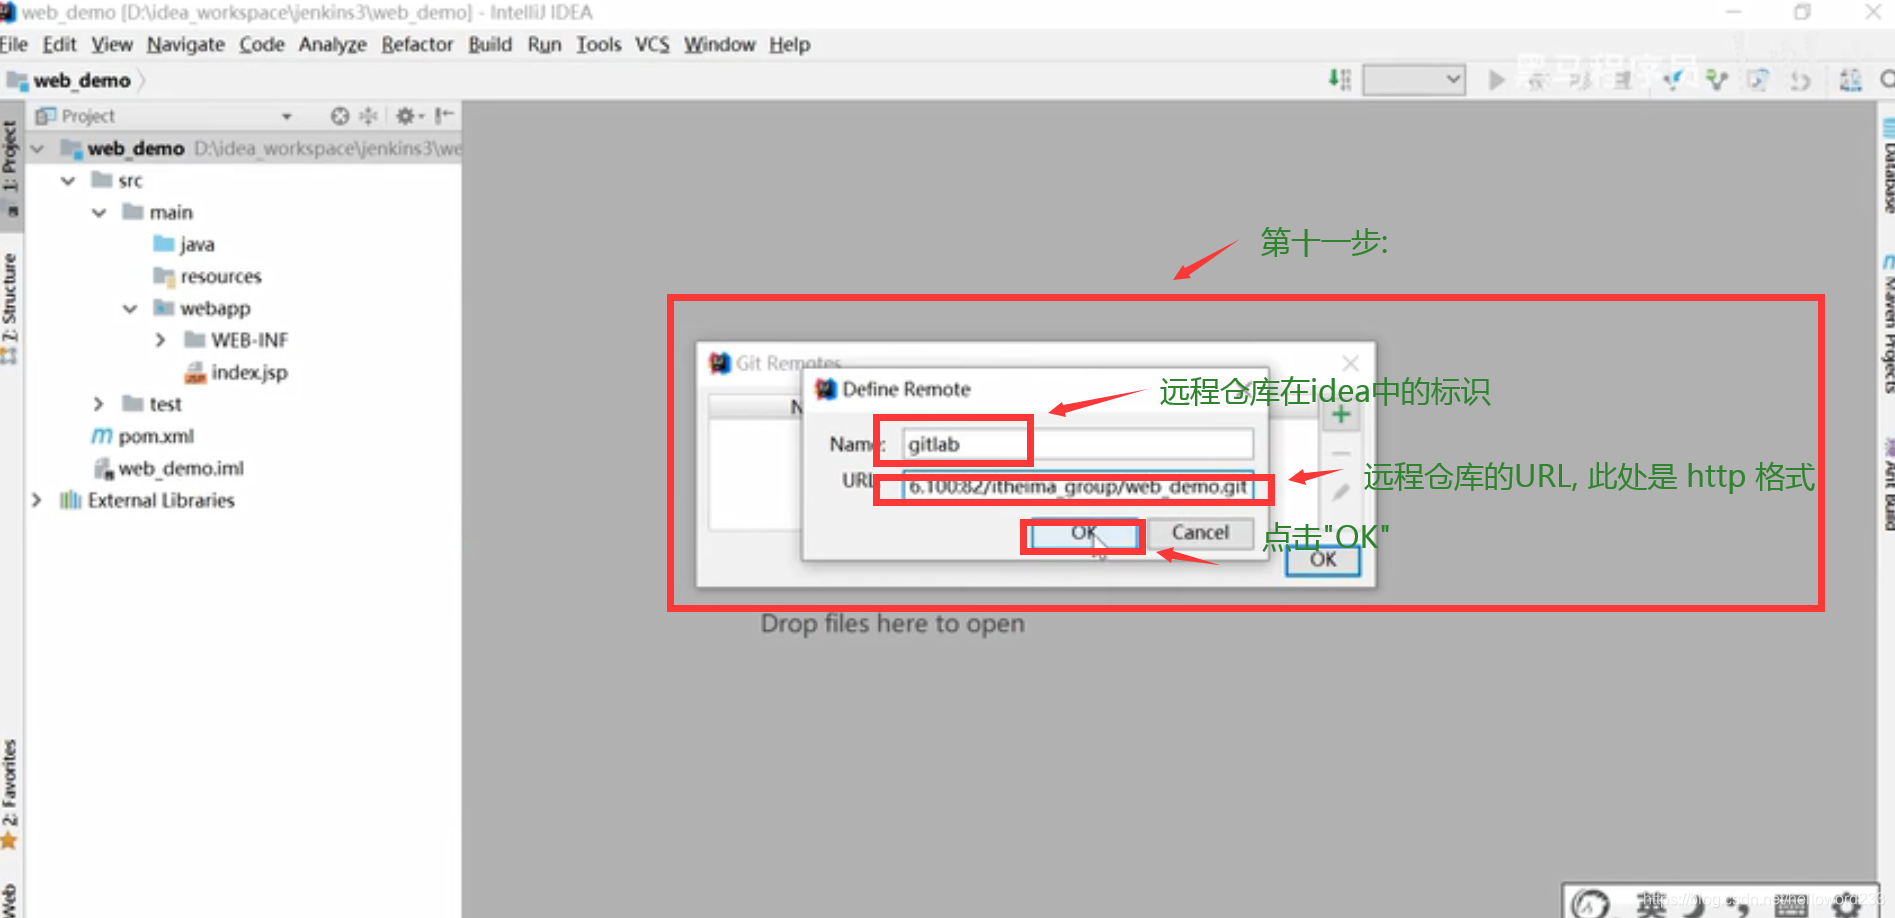
Task: Close the Git Remotes dialog
Action: 1350,363
